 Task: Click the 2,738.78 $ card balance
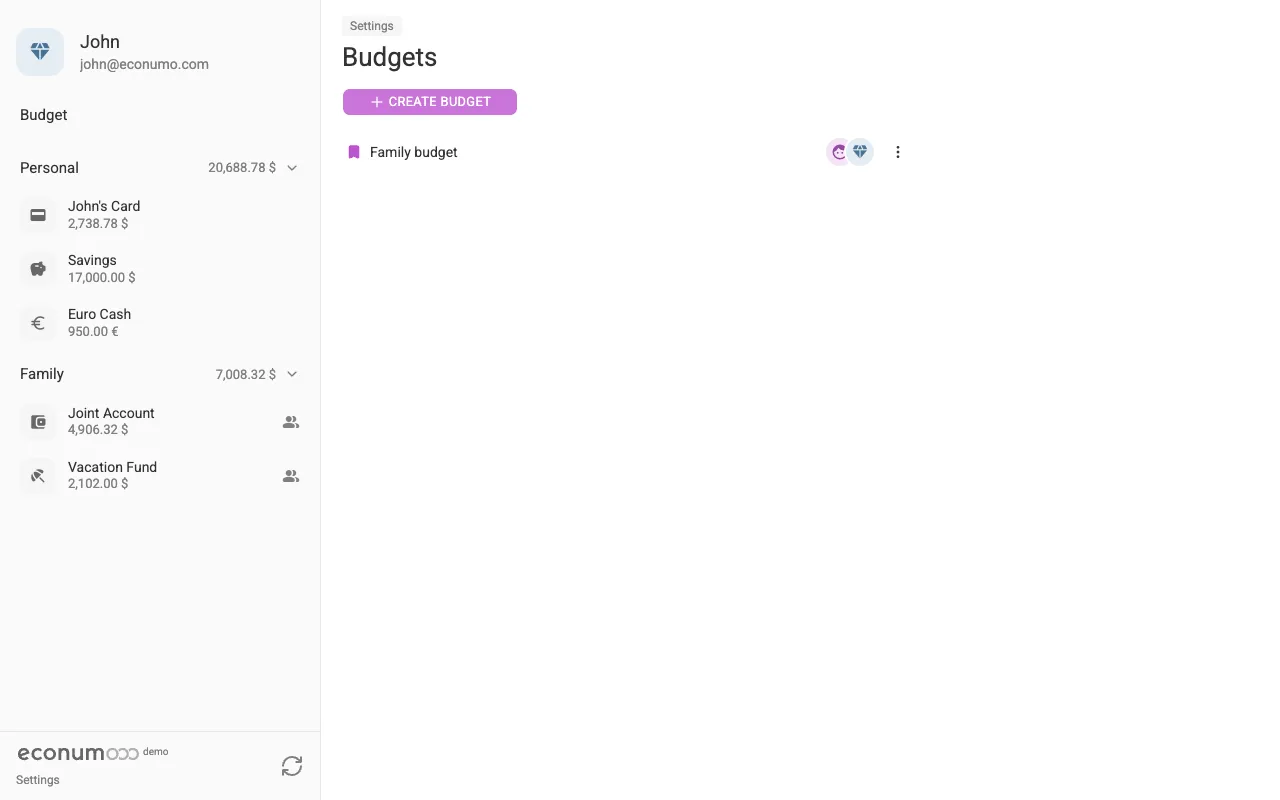point(98,224)
